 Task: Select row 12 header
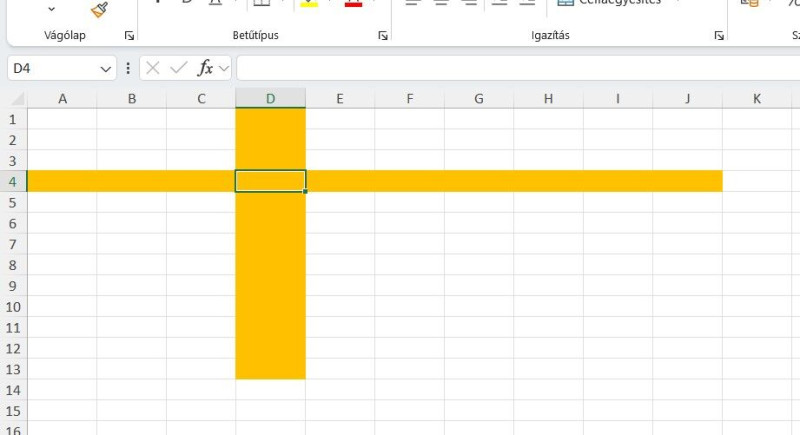[13, 348]
